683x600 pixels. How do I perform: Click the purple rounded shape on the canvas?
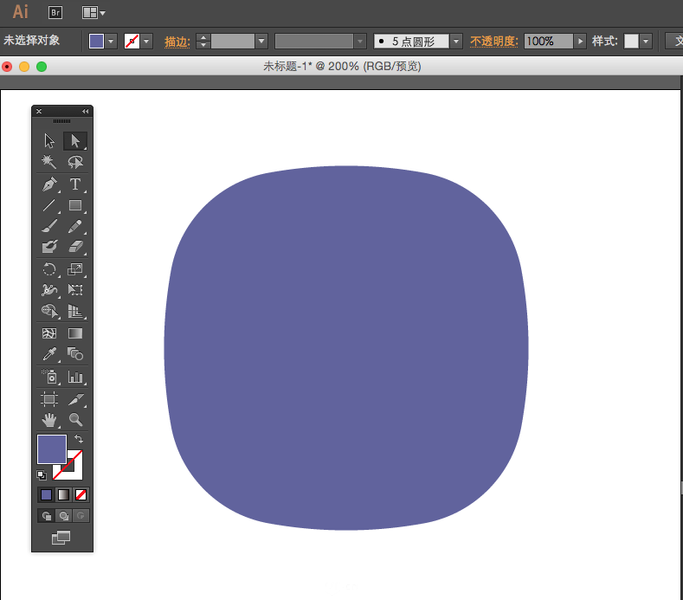(x=346, y=348)
